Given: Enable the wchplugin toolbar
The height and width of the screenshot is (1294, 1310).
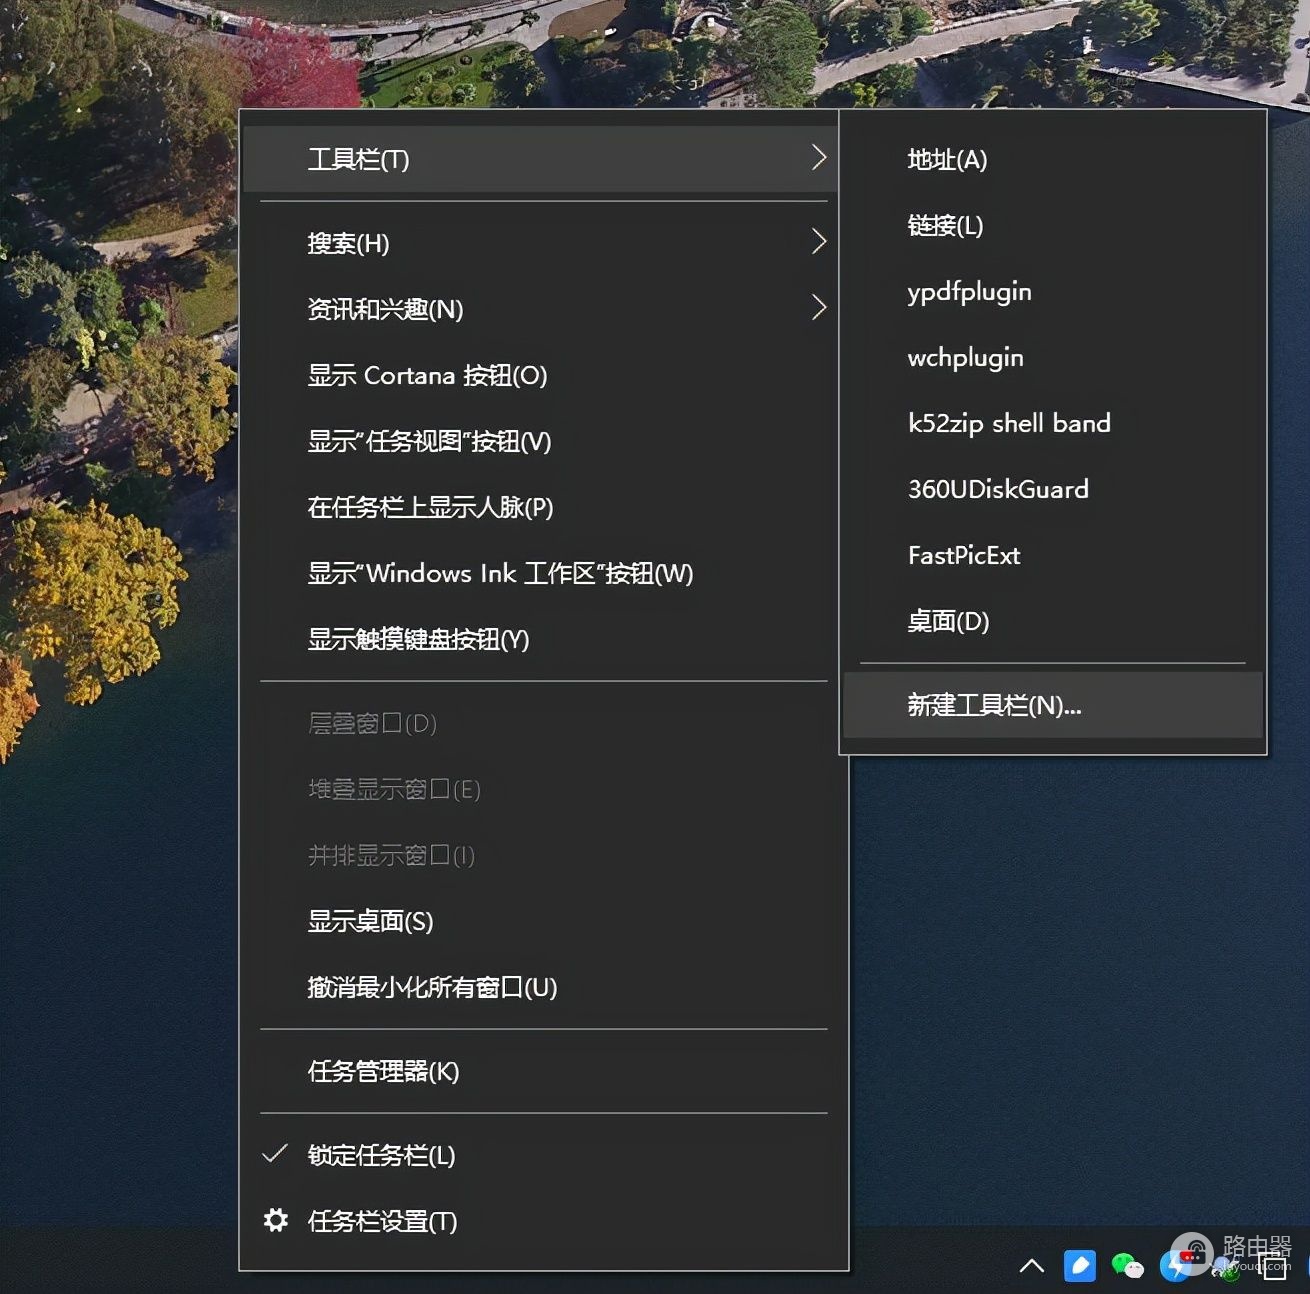Looking at the screenshot, I should pos(1053,357).
